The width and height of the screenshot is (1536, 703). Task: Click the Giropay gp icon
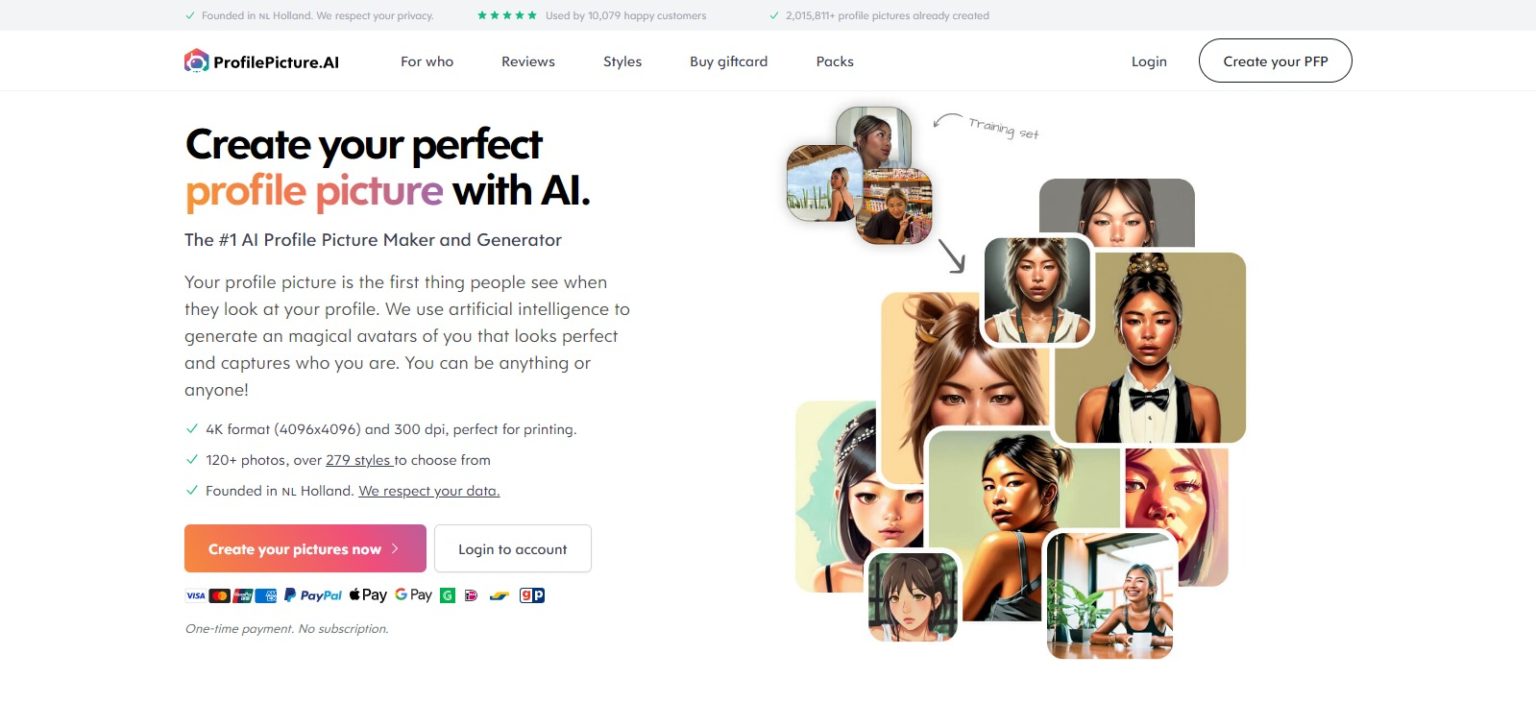[532, 595]
